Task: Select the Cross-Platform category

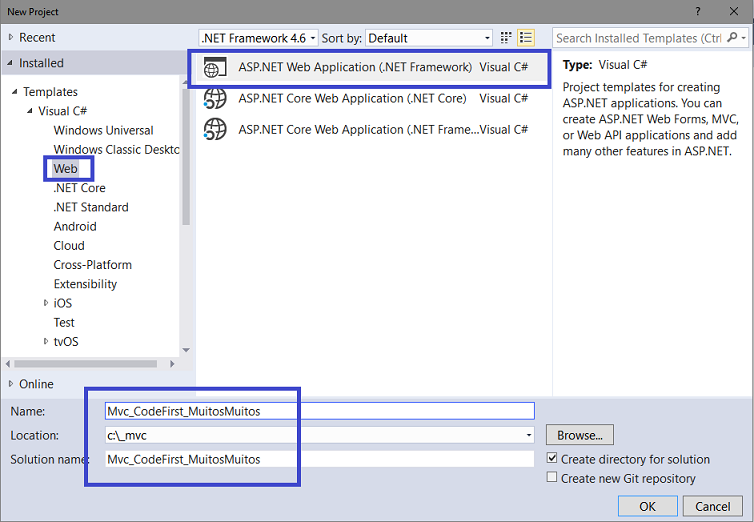Action: click(93, 265)
